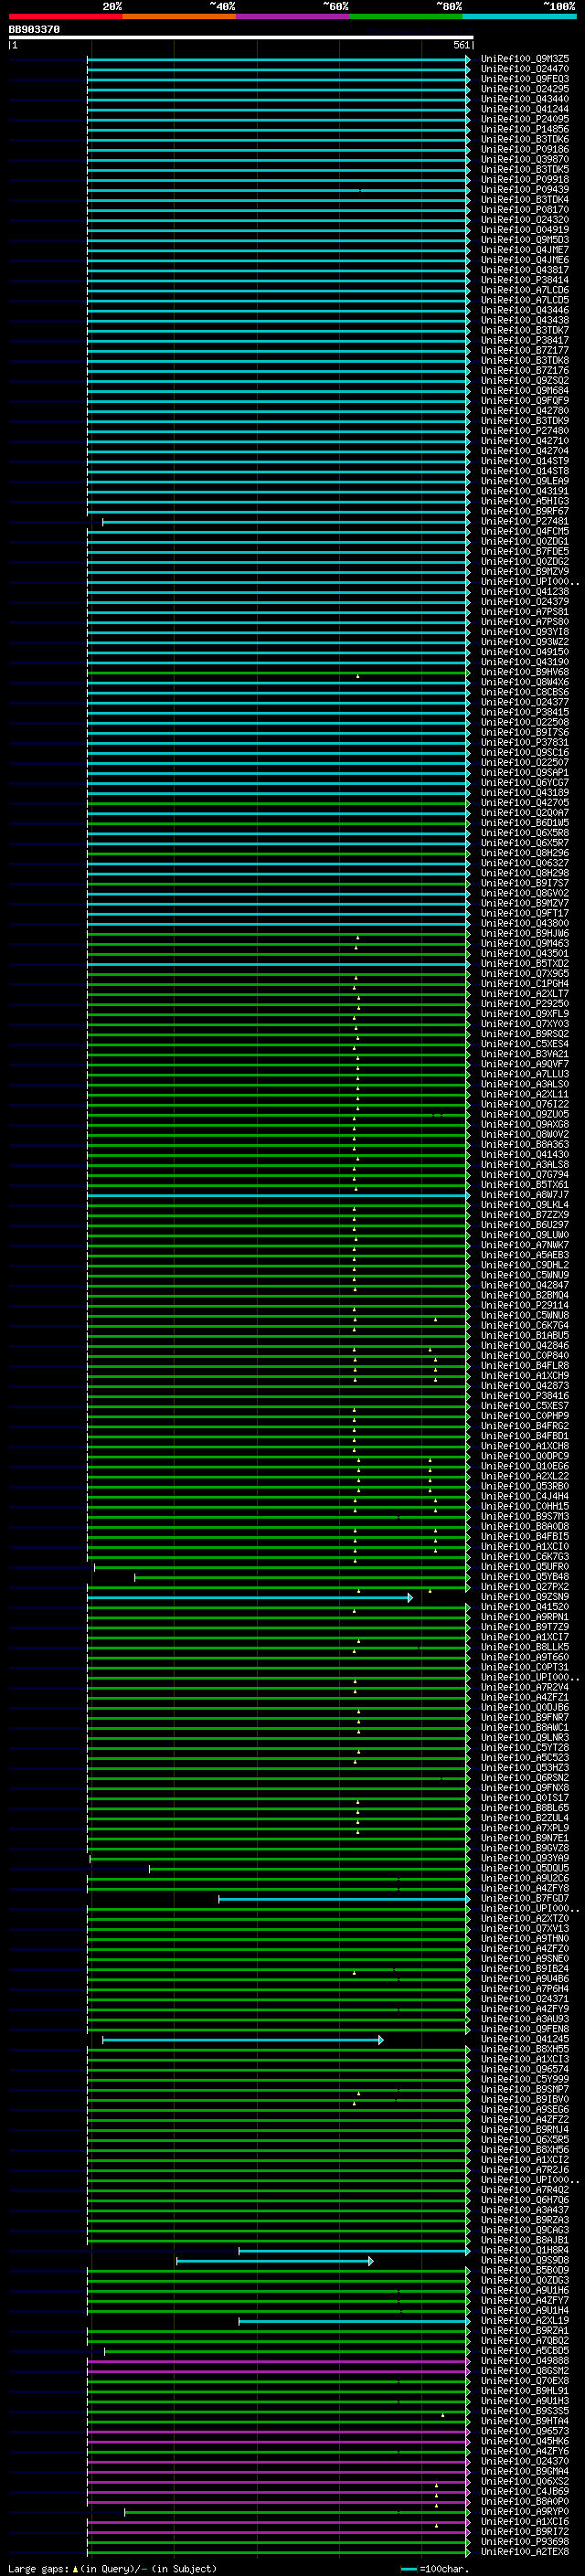Image resolution: width=585 pixels, height=2576 pixels.
Task: Click label UniRef100_Q43817
Action: click(x=525, y=270)
